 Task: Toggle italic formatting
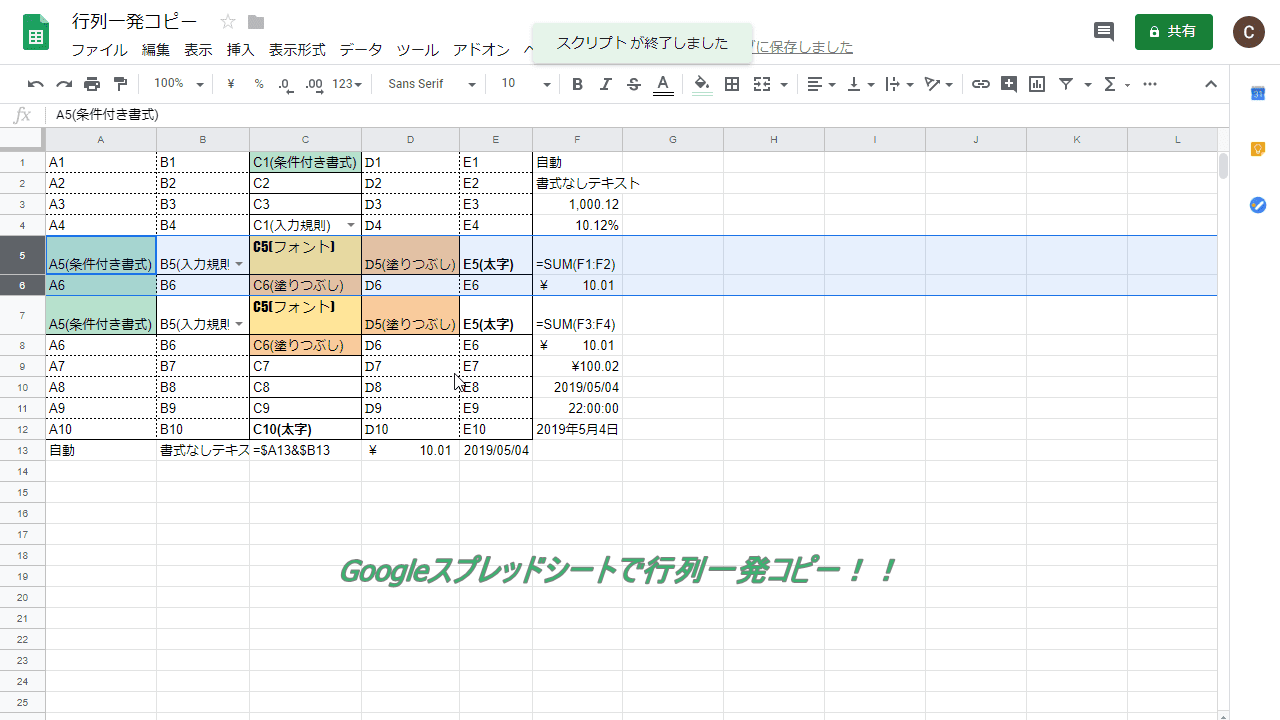click(x=605, y=84)
